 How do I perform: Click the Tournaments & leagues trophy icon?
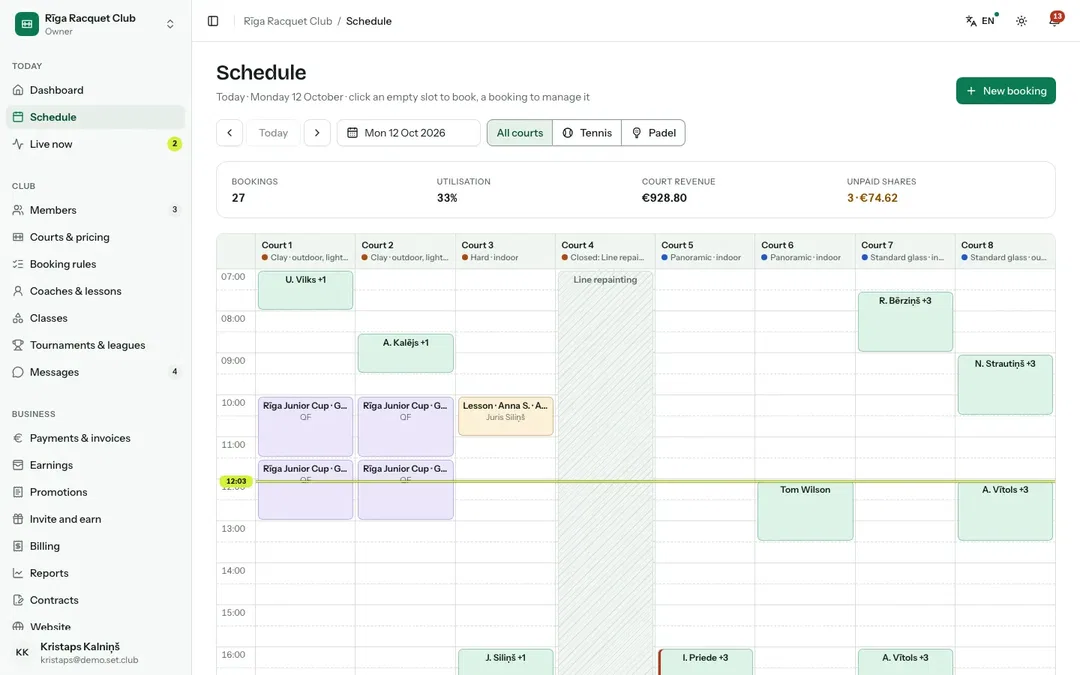point(18,345)
